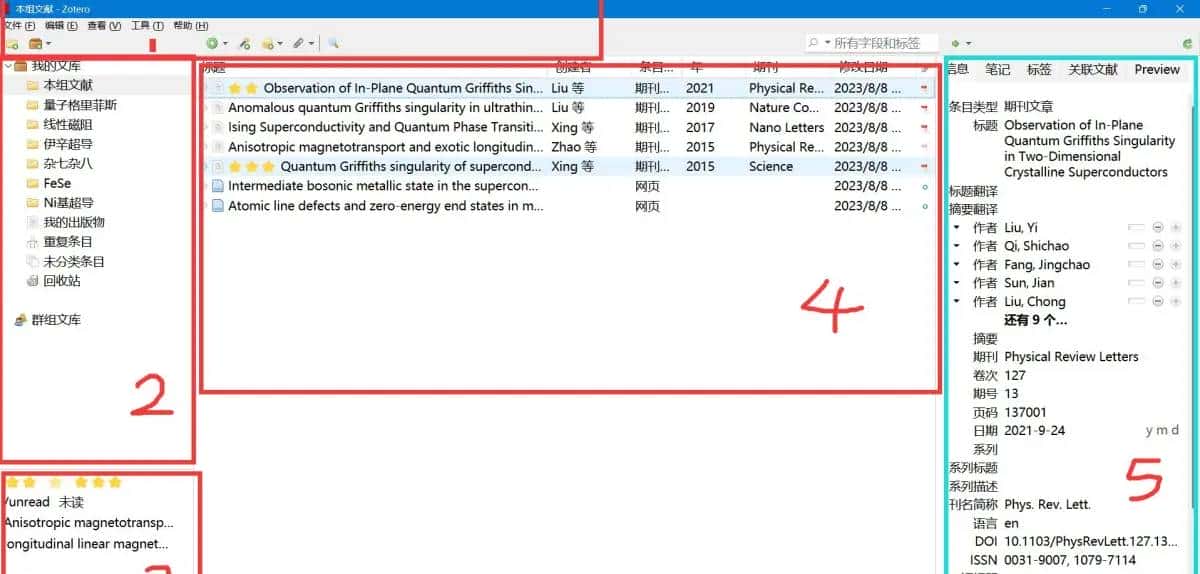Switch to the 笔记 tab

[x=998, y=70]
